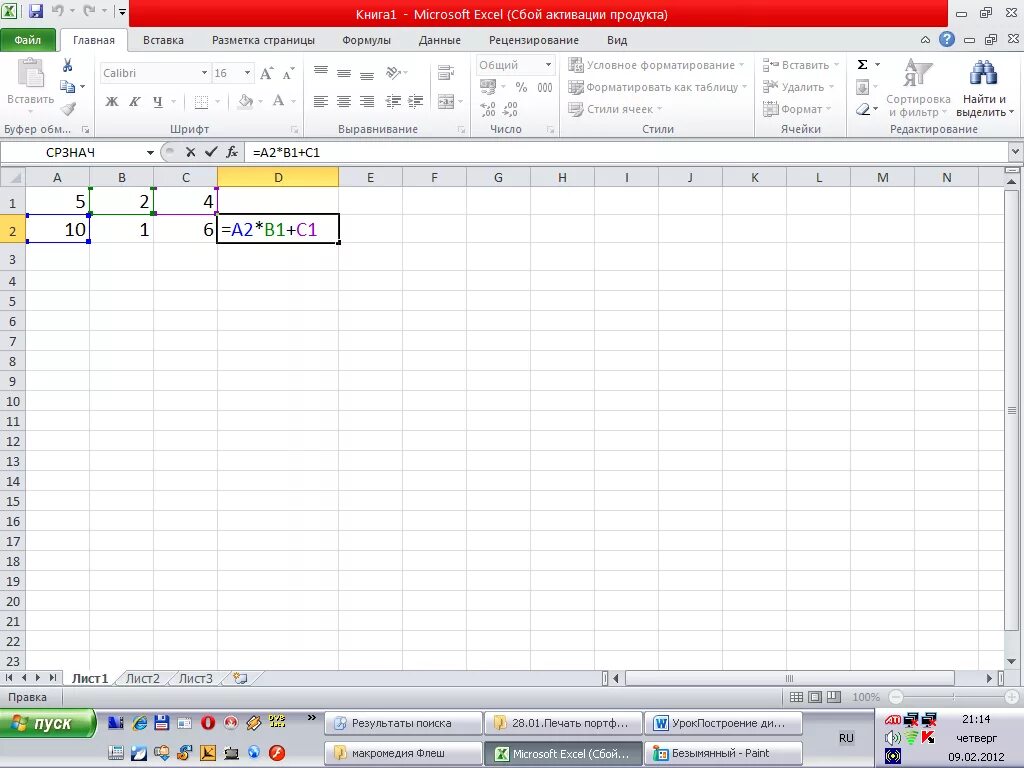Switch to the Формулы tab
Viewport: 1024px width, 768px height.
[x=366, y=40]
